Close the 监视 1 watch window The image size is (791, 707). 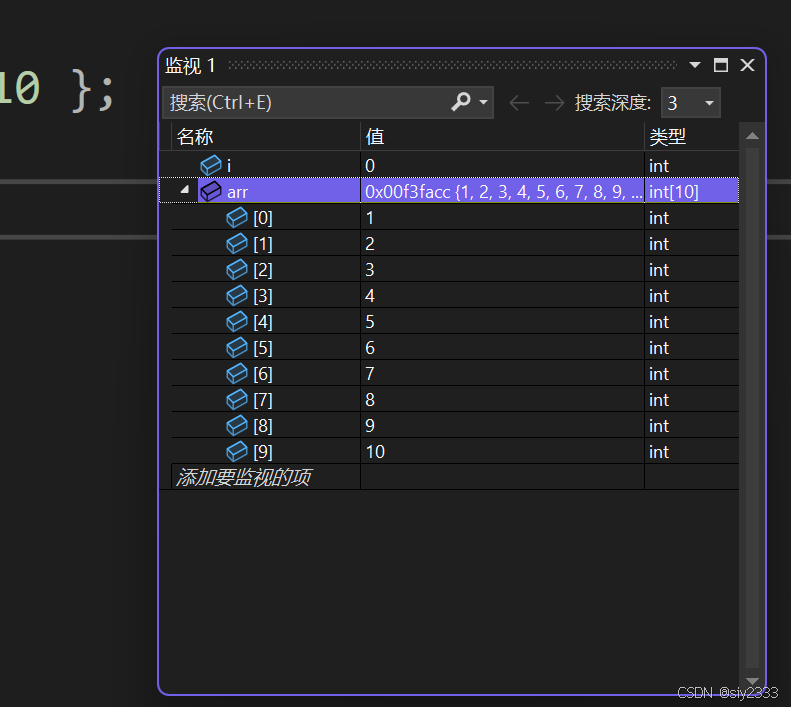[747, 65]
